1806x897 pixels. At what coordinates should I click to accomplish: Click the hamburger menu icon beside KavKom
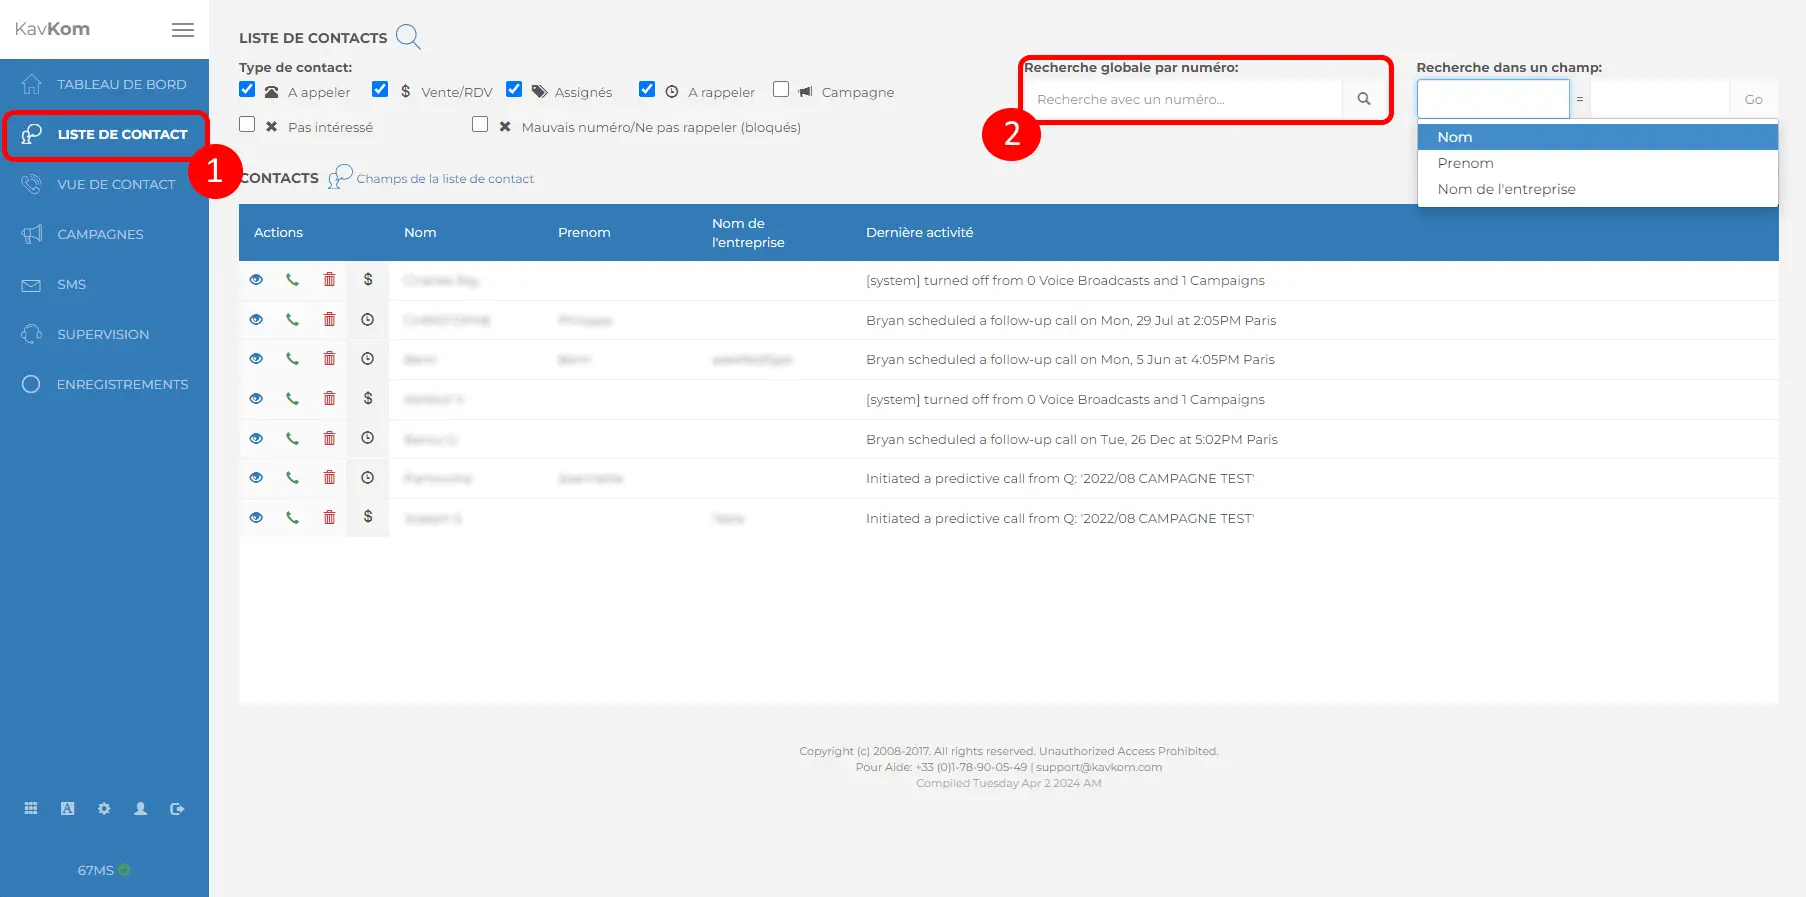(183, 30)
